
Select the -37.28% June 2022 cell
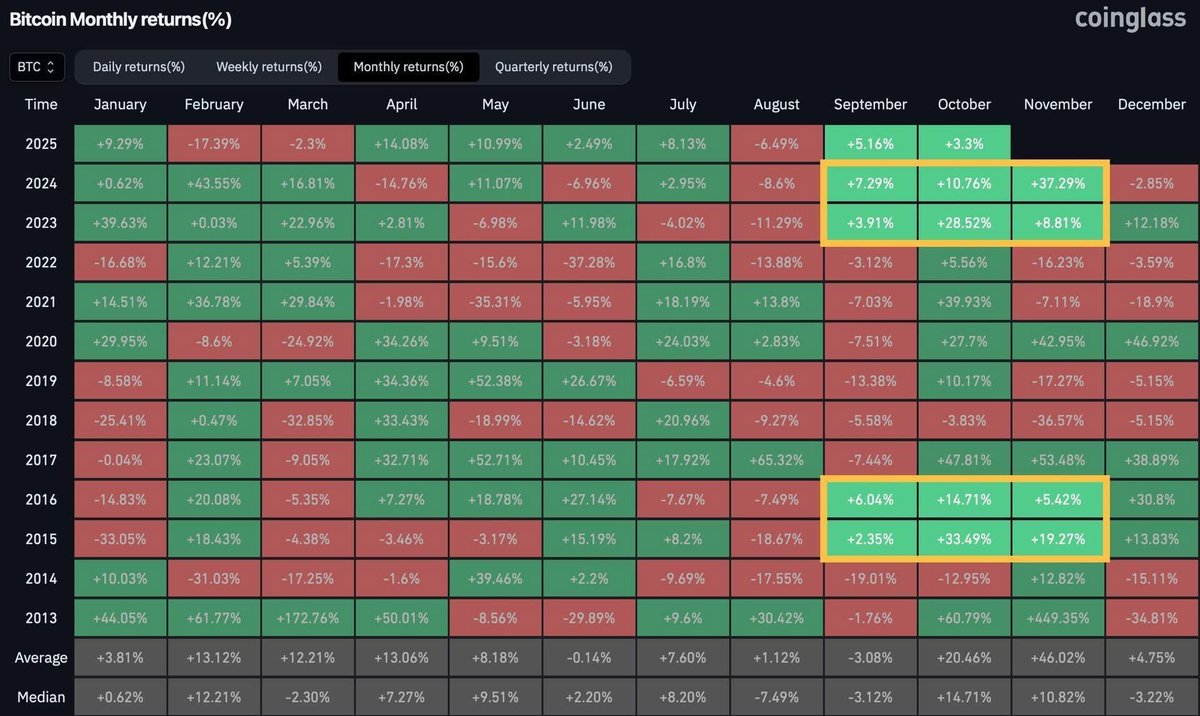[589, 262]
